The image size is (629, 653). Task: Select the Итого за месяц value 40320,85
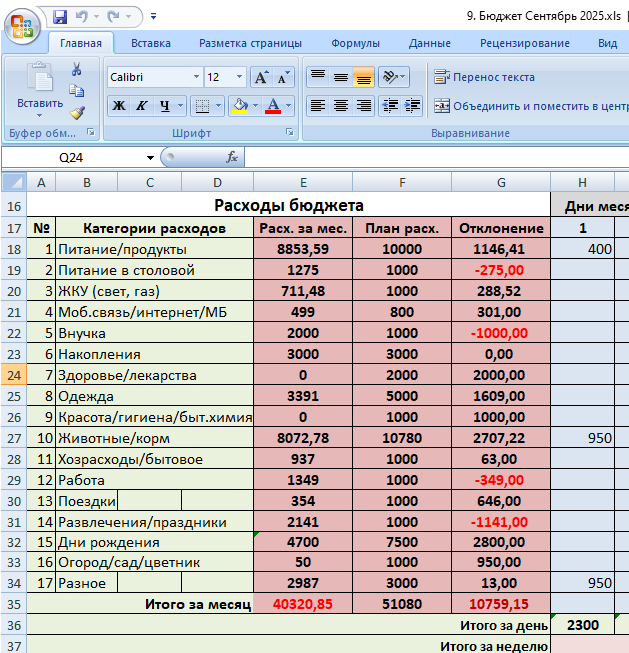303,604
